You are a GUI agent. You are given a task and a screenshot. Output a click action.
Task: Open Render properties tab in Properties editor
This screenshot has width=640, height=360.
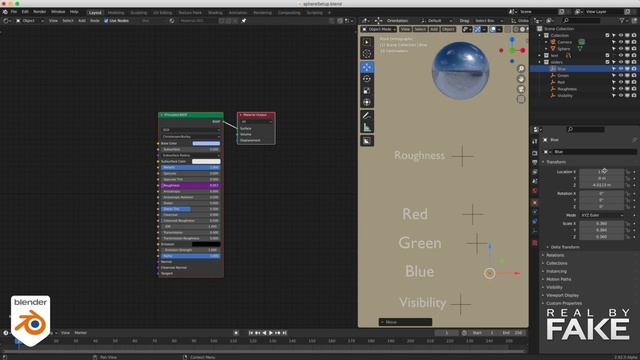click(535, 153)
